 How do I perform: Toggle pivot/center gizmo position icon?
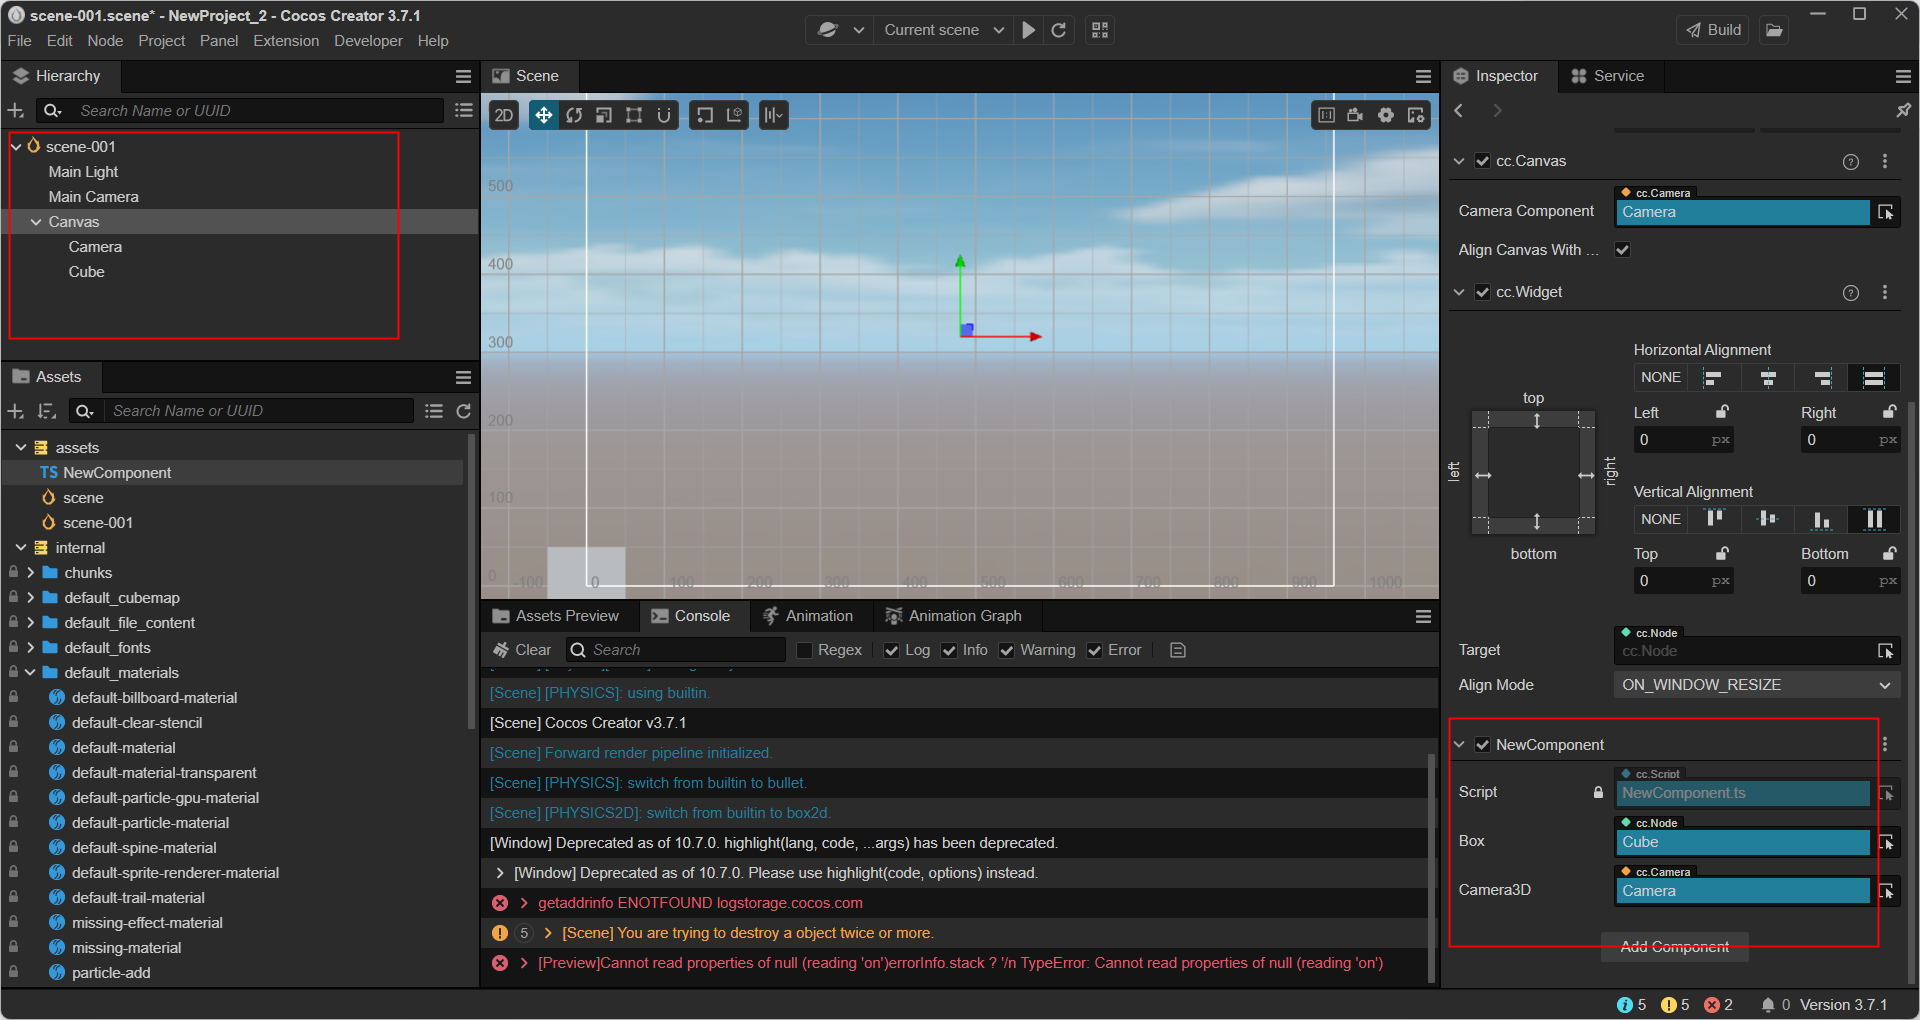[x=705, y=115]
